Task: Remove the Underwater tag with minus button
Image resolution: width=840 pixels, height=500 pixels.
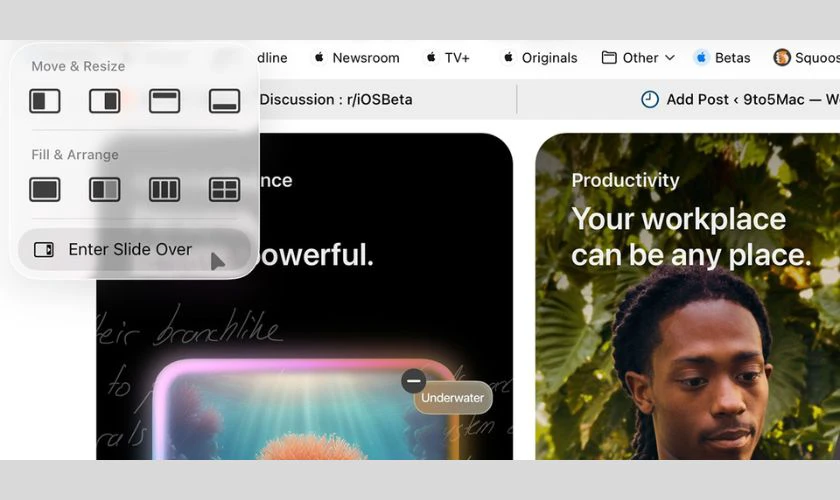Action: 413,381
